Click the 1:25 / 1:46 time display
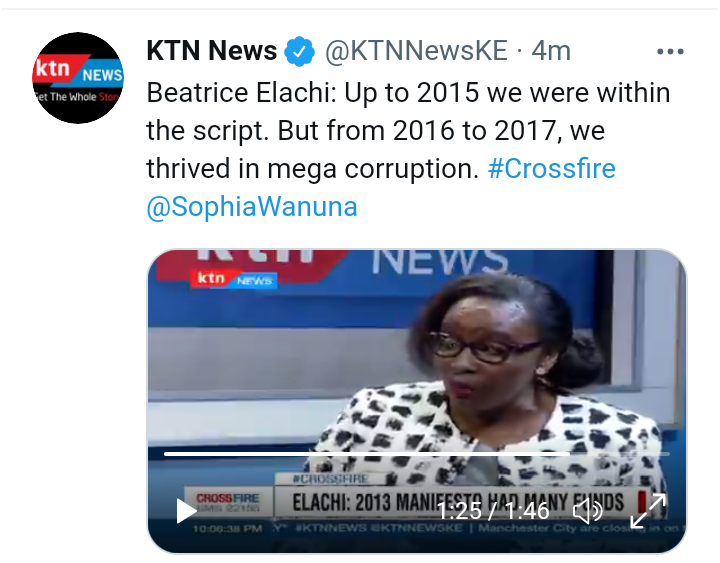This screenshot has width=720, height=563. pos(493,511)
